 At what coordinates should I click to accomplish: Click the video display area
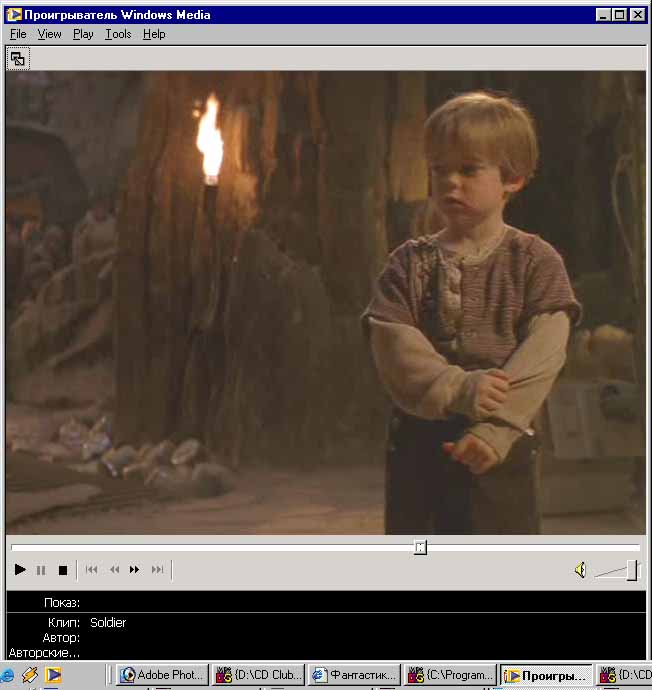pos(326,303)
